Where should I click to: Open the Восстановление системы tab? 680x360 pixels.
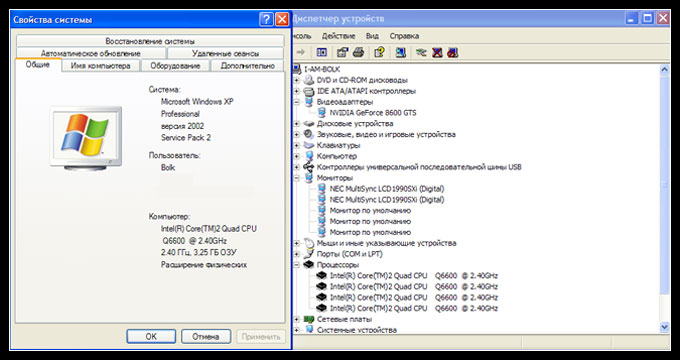point(150,41)
